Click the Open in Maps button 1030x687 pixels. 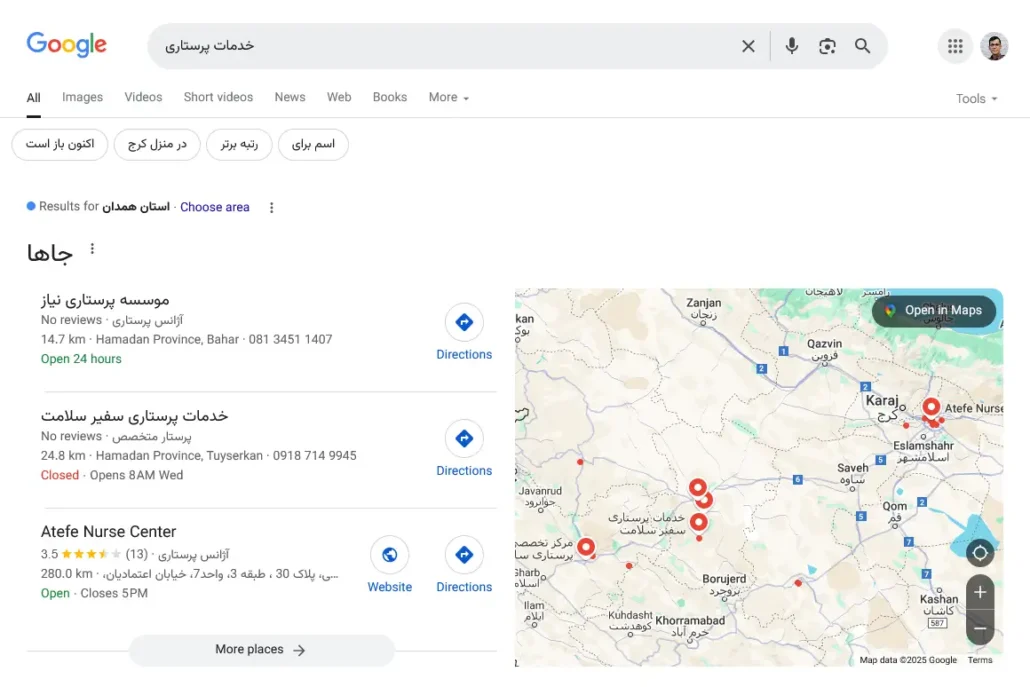[933, 311]
